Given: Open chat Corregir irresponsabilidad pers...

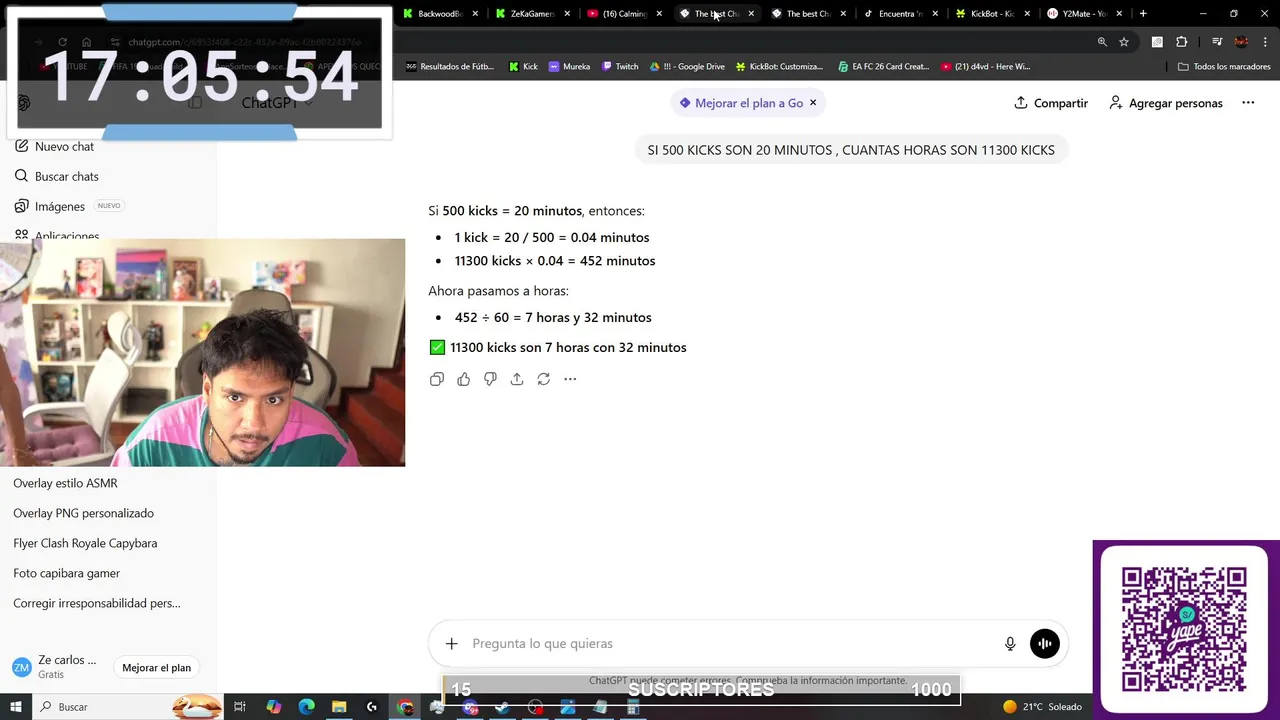Looking at the screenshot, I should click(97, 603).
